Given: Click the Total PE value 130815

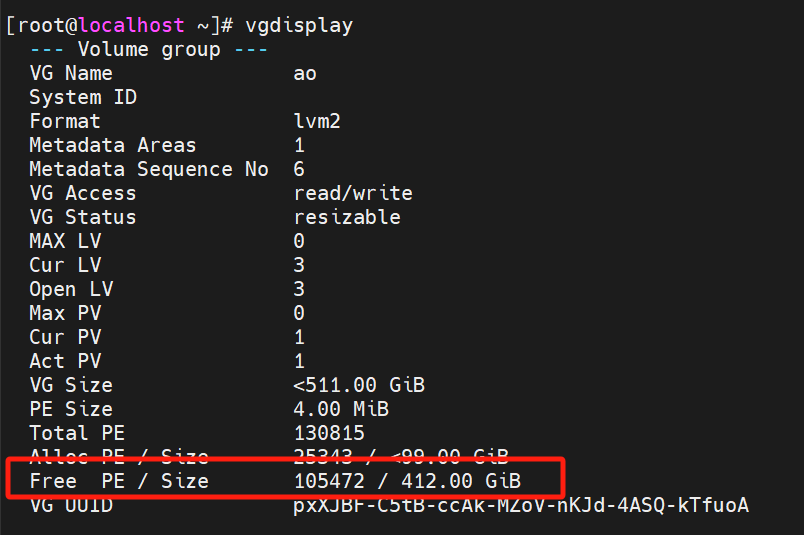Looking at the screenshot, I should (x=329, y=433).
